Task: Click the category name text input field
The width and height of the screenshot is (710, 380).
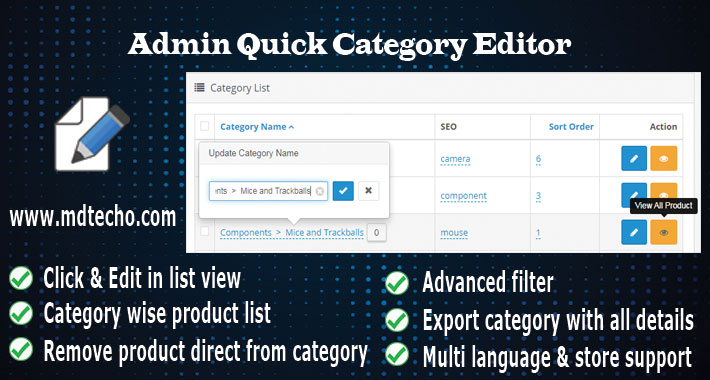Action: 268,191
